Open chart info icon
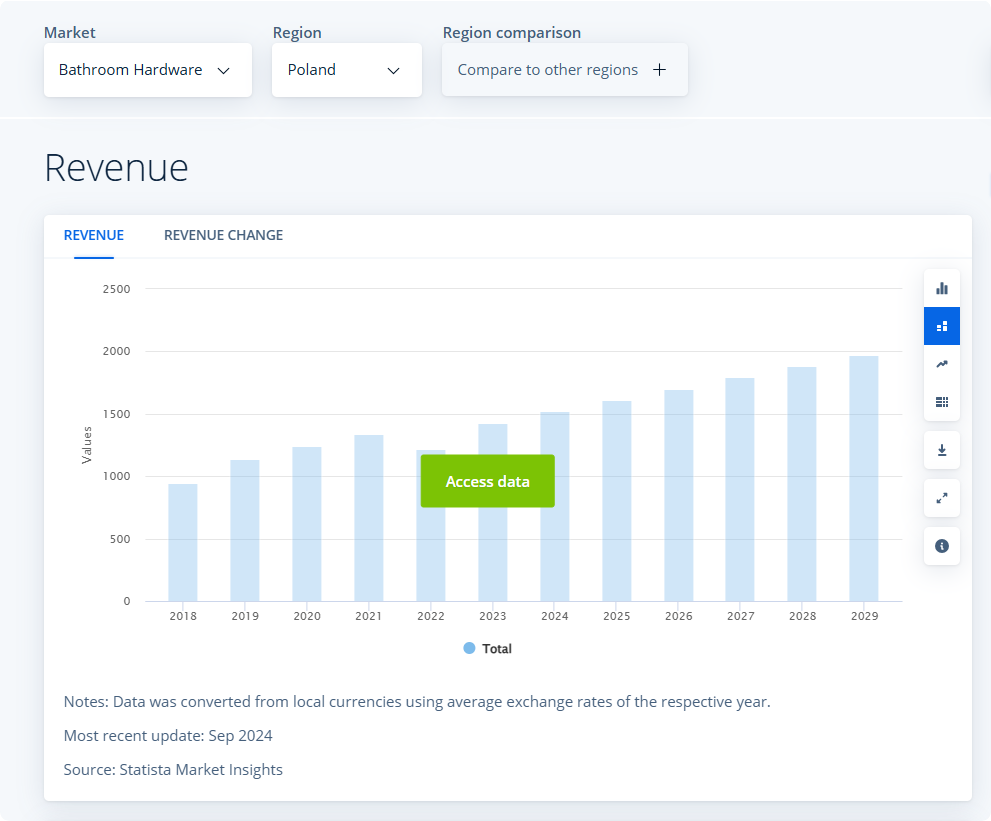 941,546
